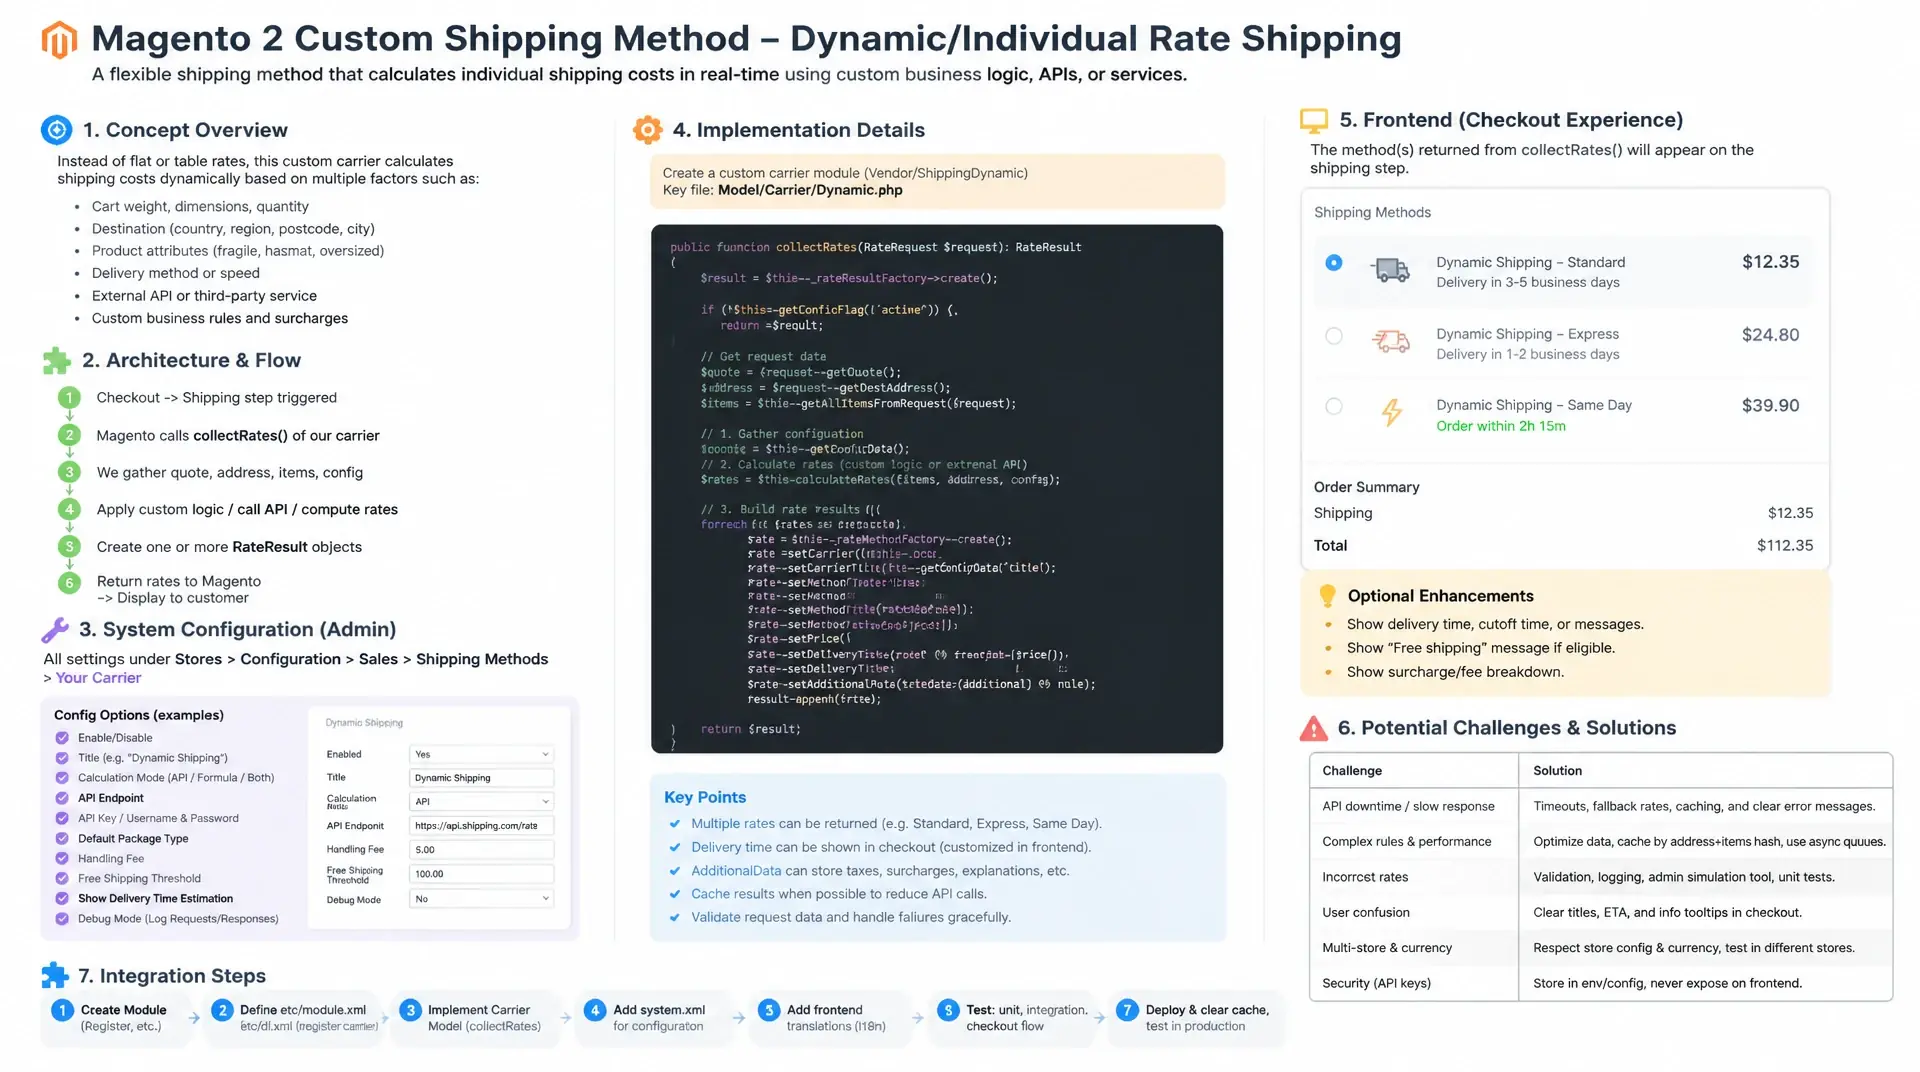The height and width of the screenshot is (1072, 1920).
Task: Click AdditionalData link in Key Points
Action: (736, 871)
